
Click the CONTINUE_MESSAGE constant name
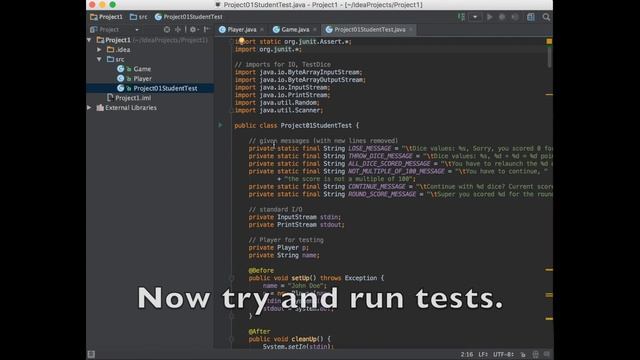(x=376, y=187)
